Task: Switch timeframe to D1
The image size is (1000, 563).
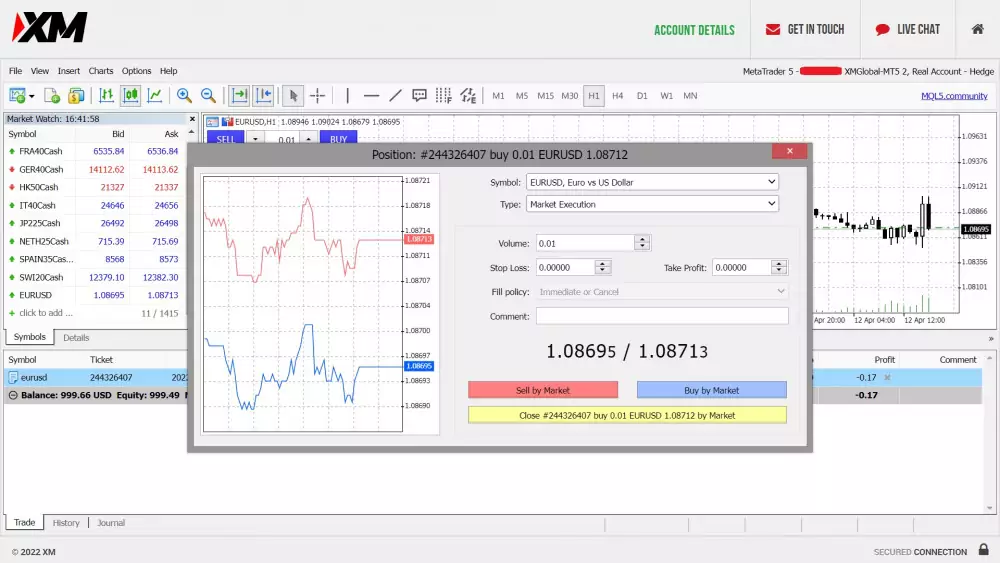Action: (x=642, y=96)
